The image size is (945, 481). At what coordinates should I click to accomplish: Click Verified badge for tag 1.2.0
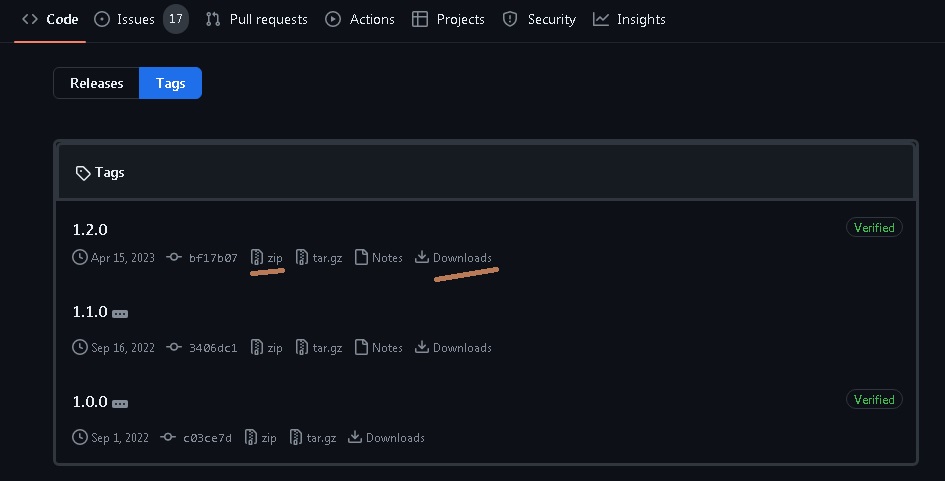[873, 228]
